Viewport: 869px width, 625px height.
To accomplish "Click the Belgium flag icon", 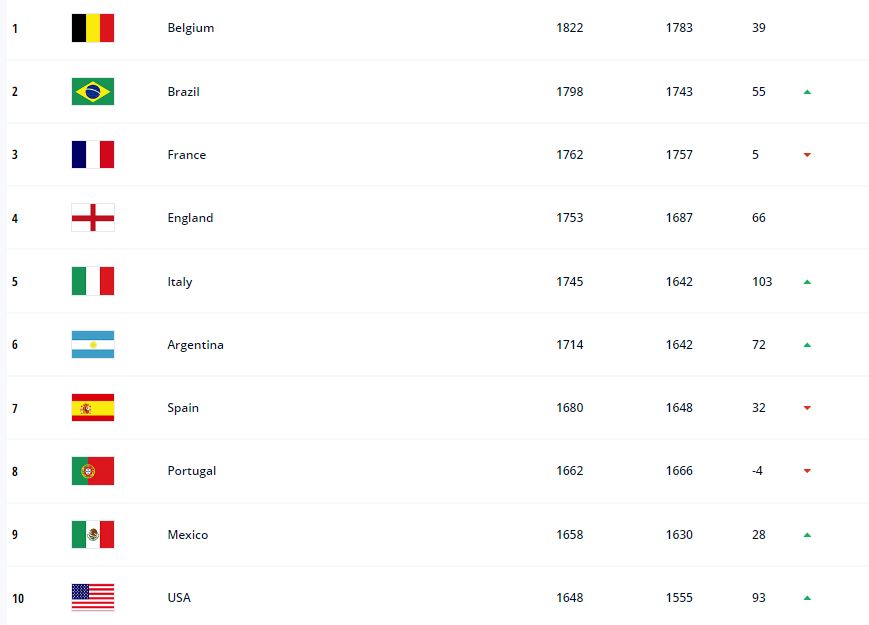I will [93, 28].
